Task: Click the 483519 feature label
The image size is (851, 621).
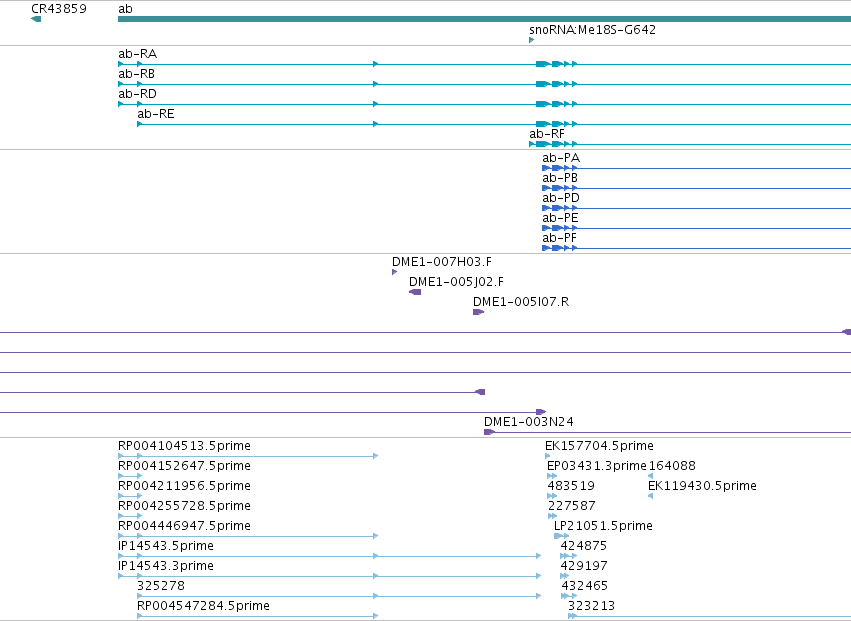Action: pos(571,486)
